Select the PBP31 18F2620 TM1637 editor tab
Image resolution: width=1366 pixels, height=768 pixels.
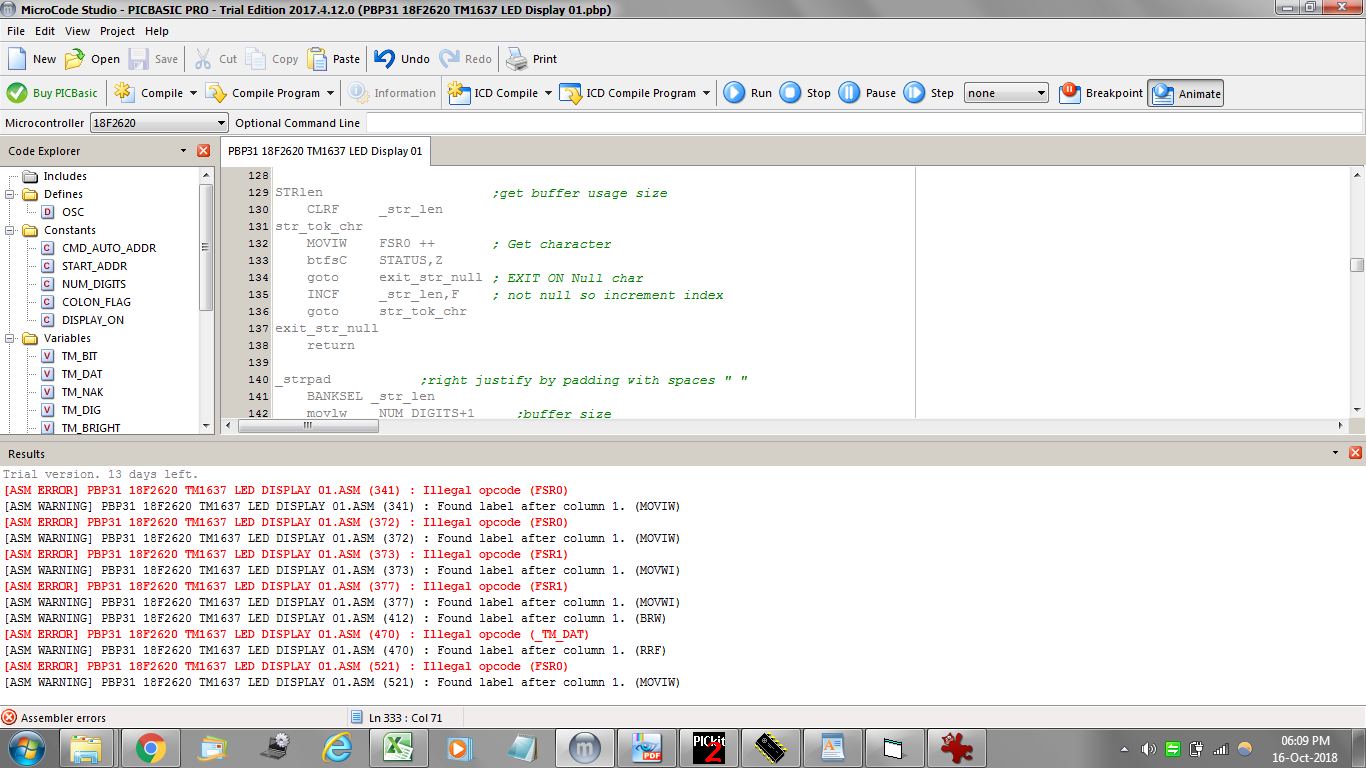tap(325, 151)
